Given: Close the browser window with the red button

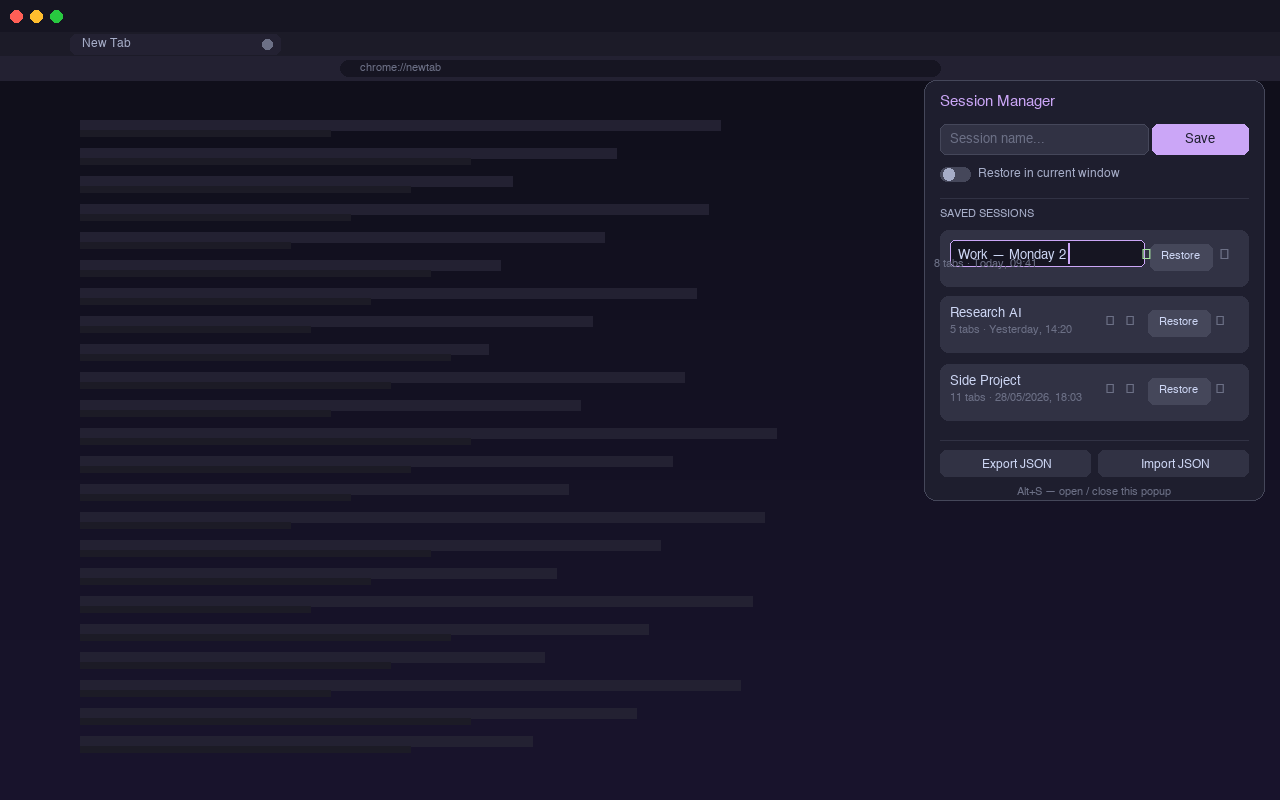Looking at the screenshot, I should click(16, 16).
